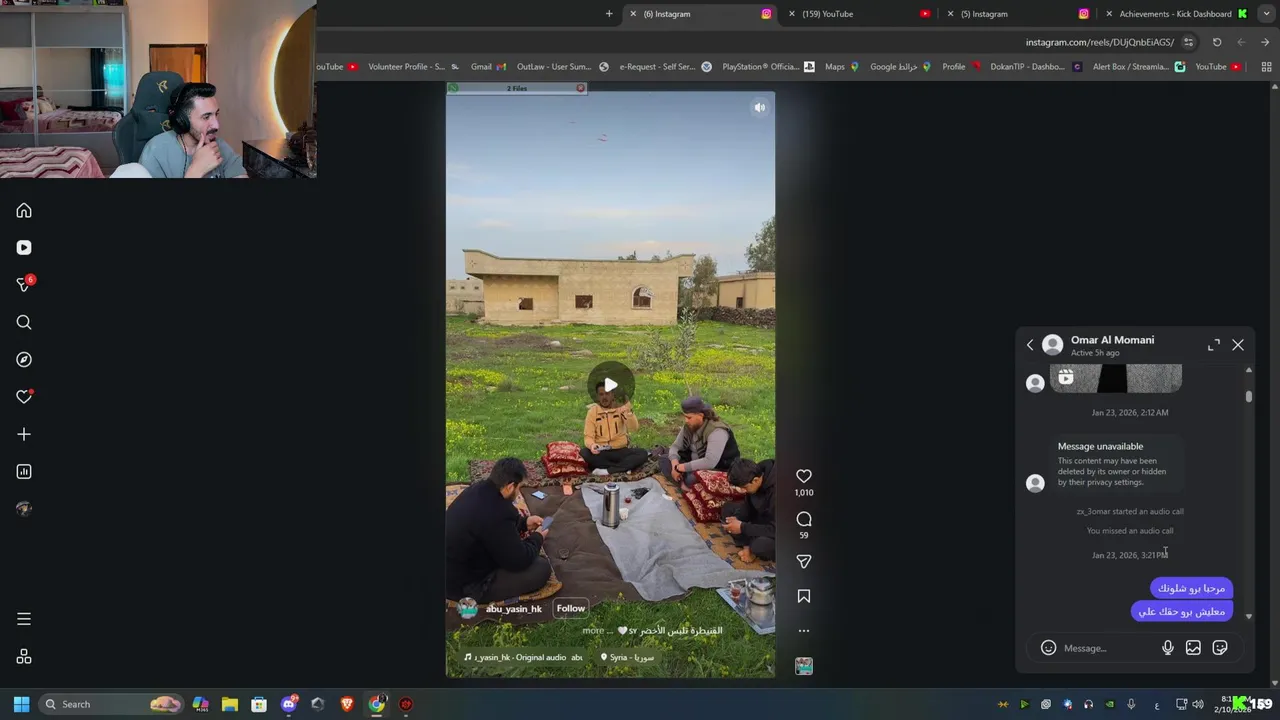Open the Volunteer Profile bookmark

(x=413, y=67)
